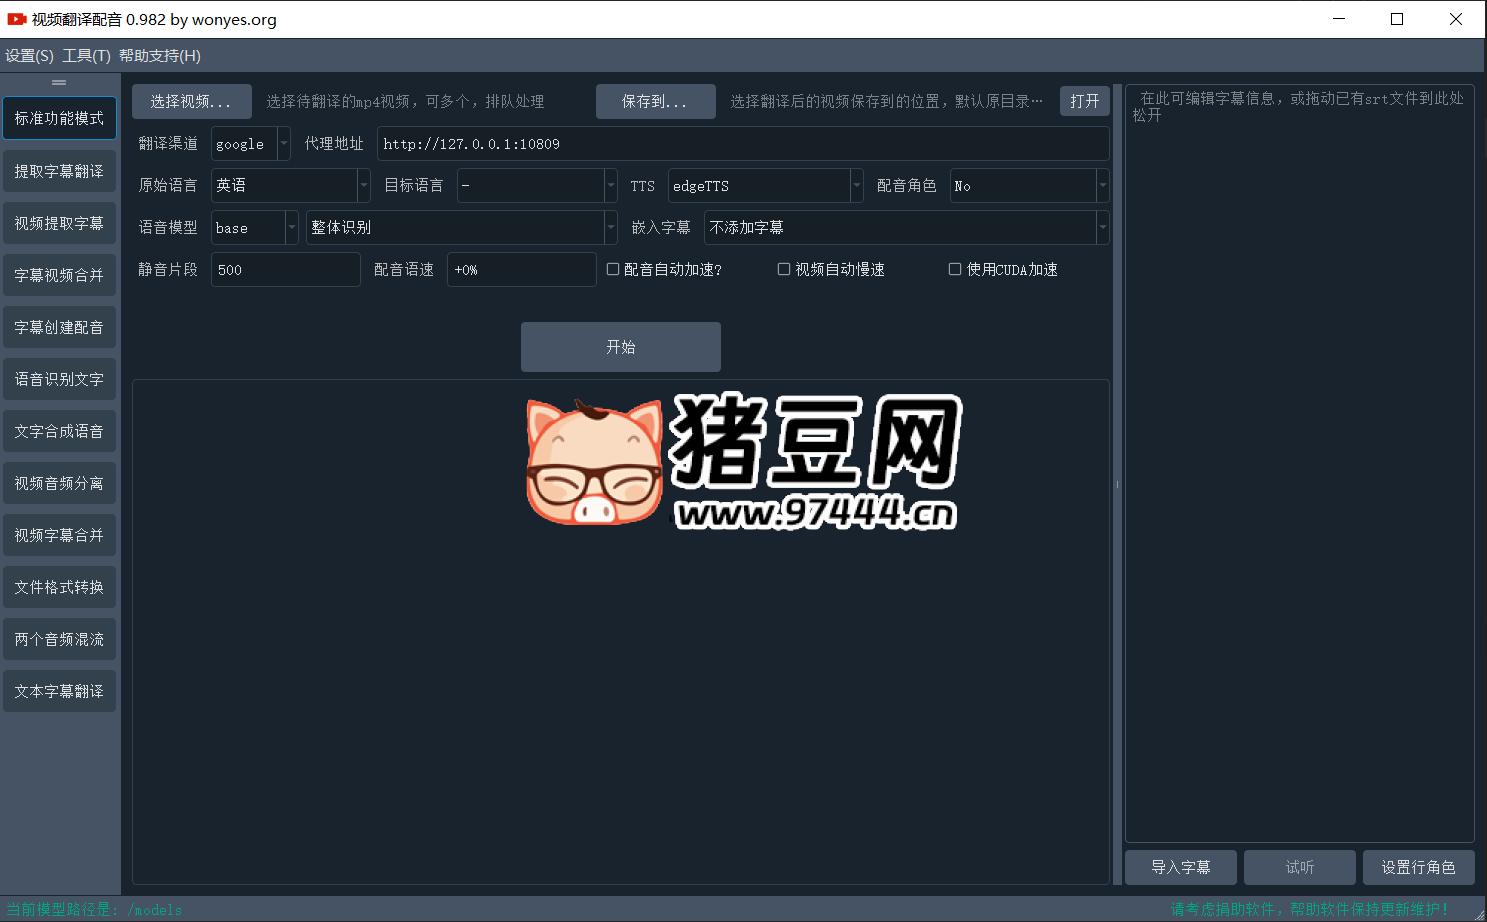Screen dimensions: 1487x922
Task: Click the 开始 start button
Action: click(x=620, y=347)
